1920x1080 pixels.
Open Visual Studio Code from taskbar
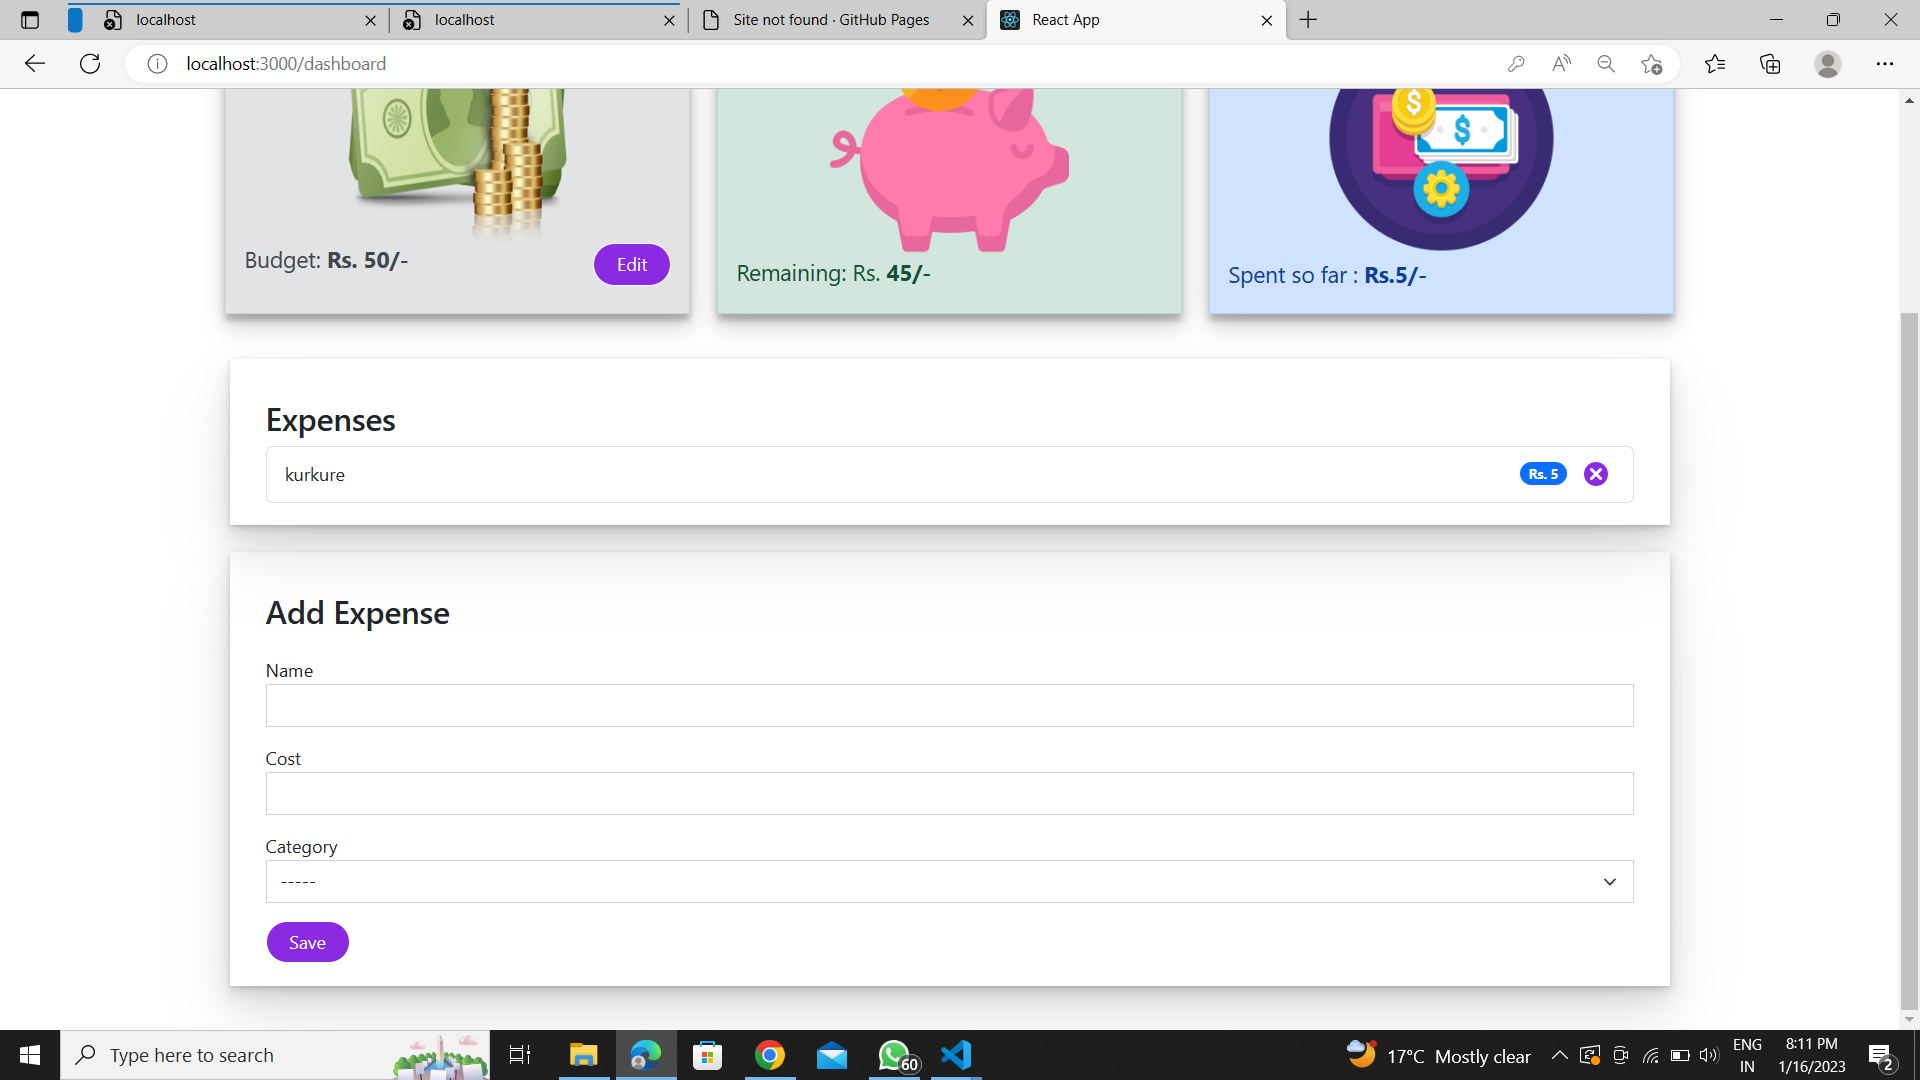click(x=956, y=1055)
